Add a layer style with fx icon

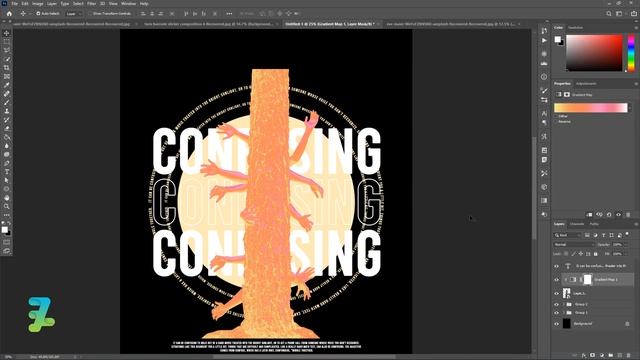coord(584,356)
